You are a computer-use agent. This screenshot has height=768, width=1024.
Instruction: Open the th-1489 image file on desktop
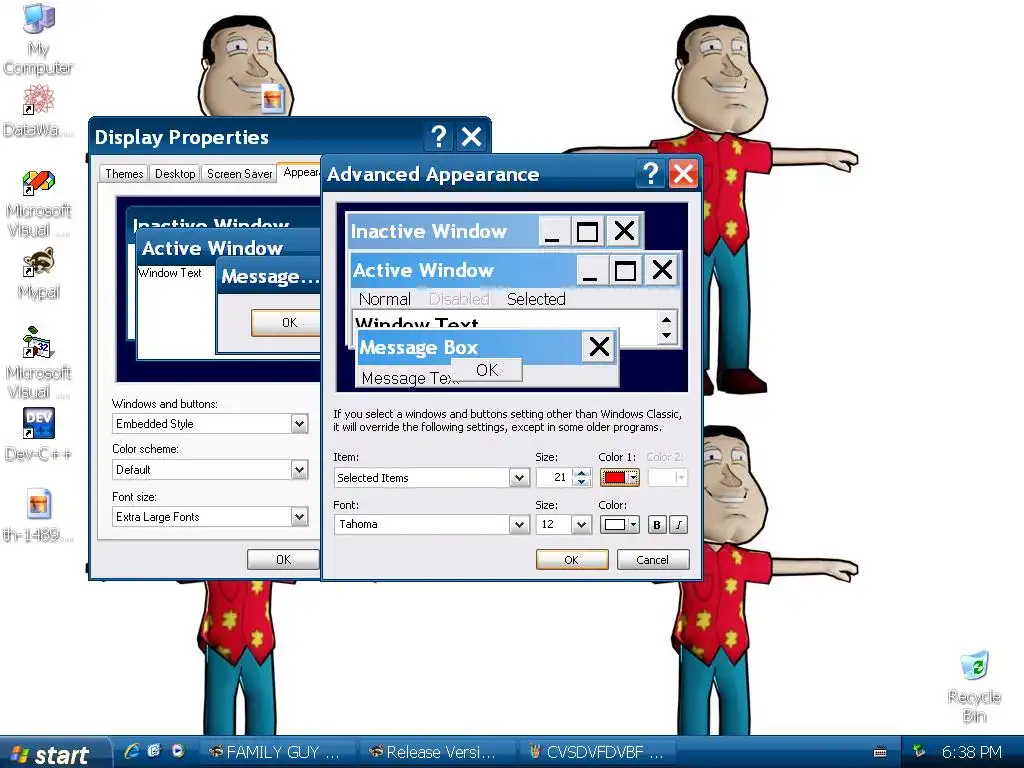click(x=38, y=516)
